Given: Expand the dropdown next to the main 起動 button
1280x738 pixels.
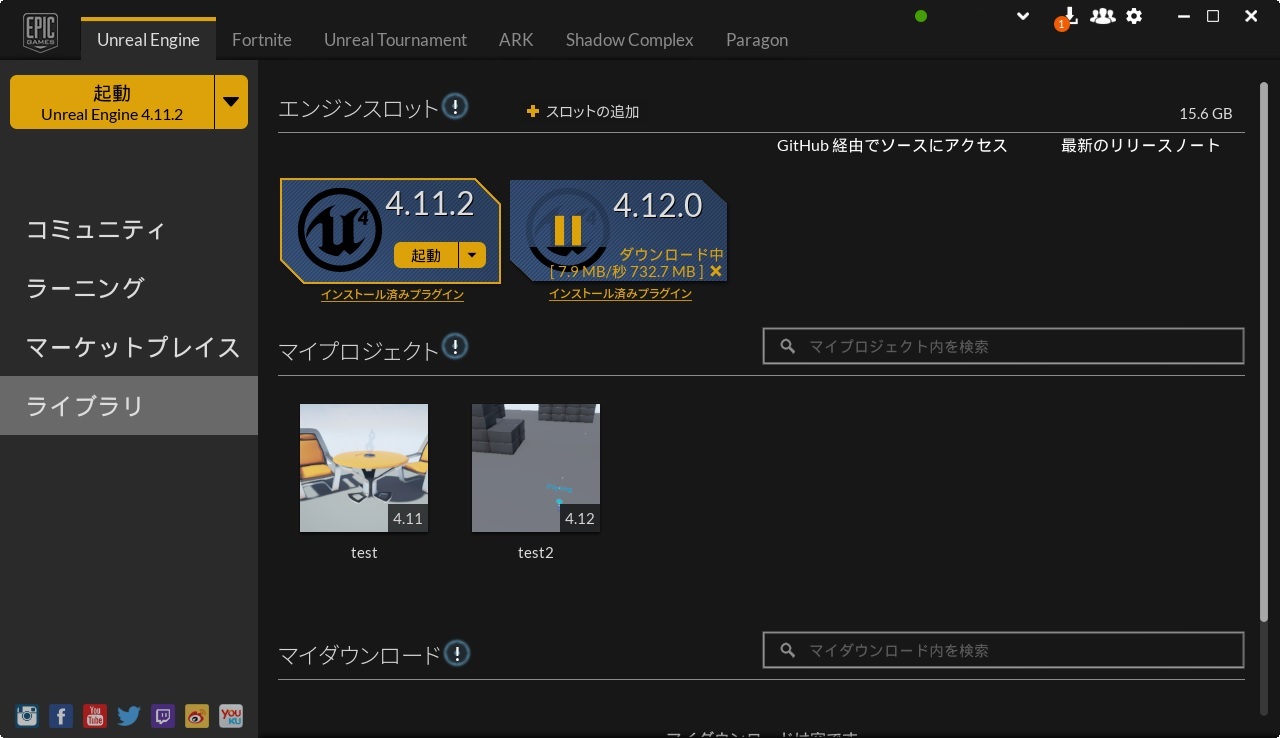Looking at the screenshot, I should coord(231,102).
